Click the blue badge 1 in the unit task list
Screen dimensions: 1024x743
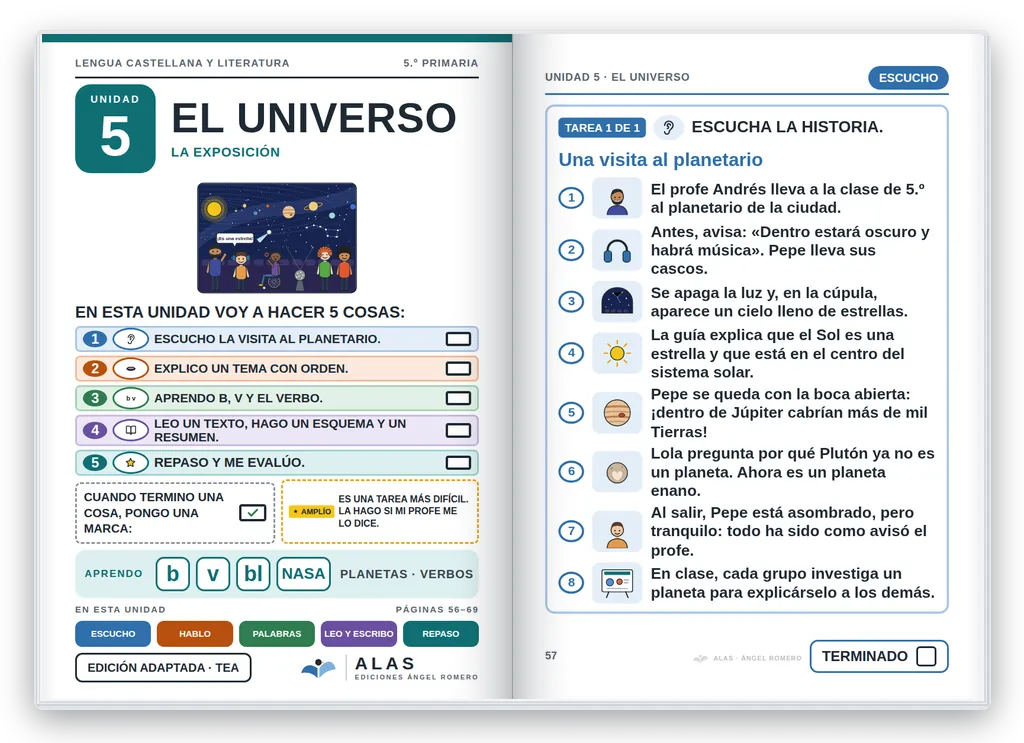coord(95,339)
